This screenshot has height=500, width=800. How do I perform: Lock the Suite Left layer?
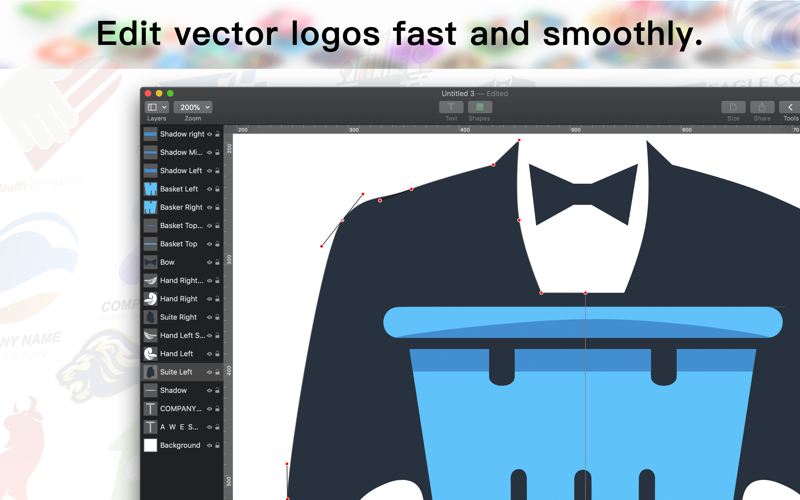point(217,372)
